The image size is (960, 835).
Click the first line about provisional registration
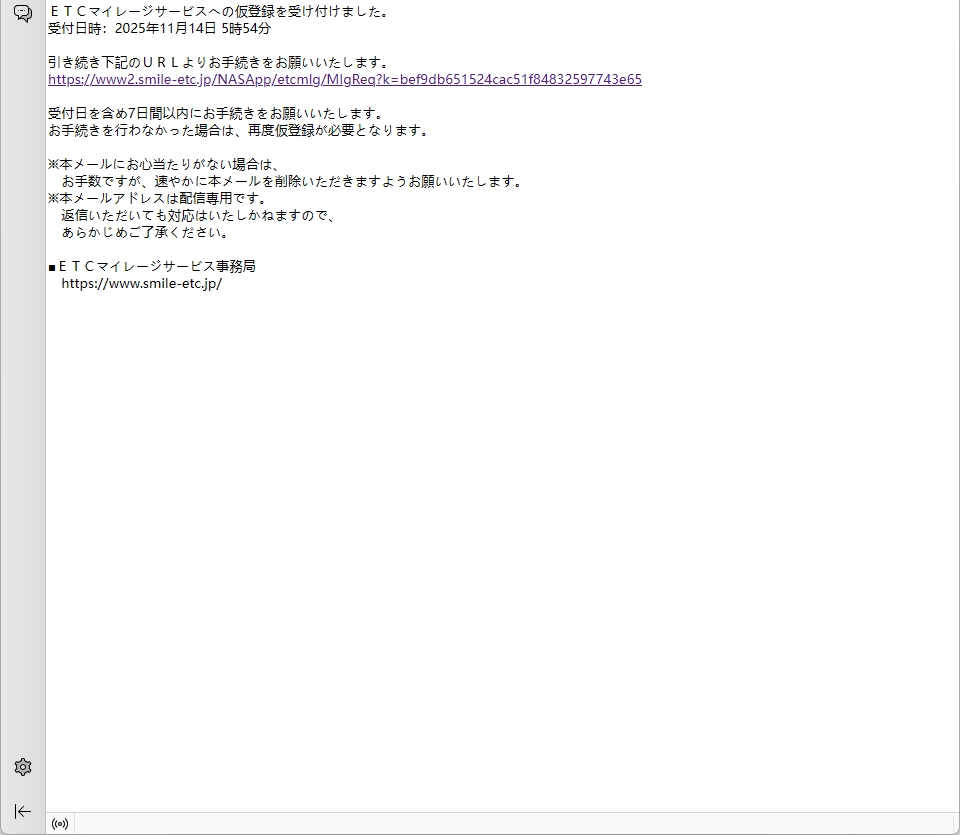[218, 12]
